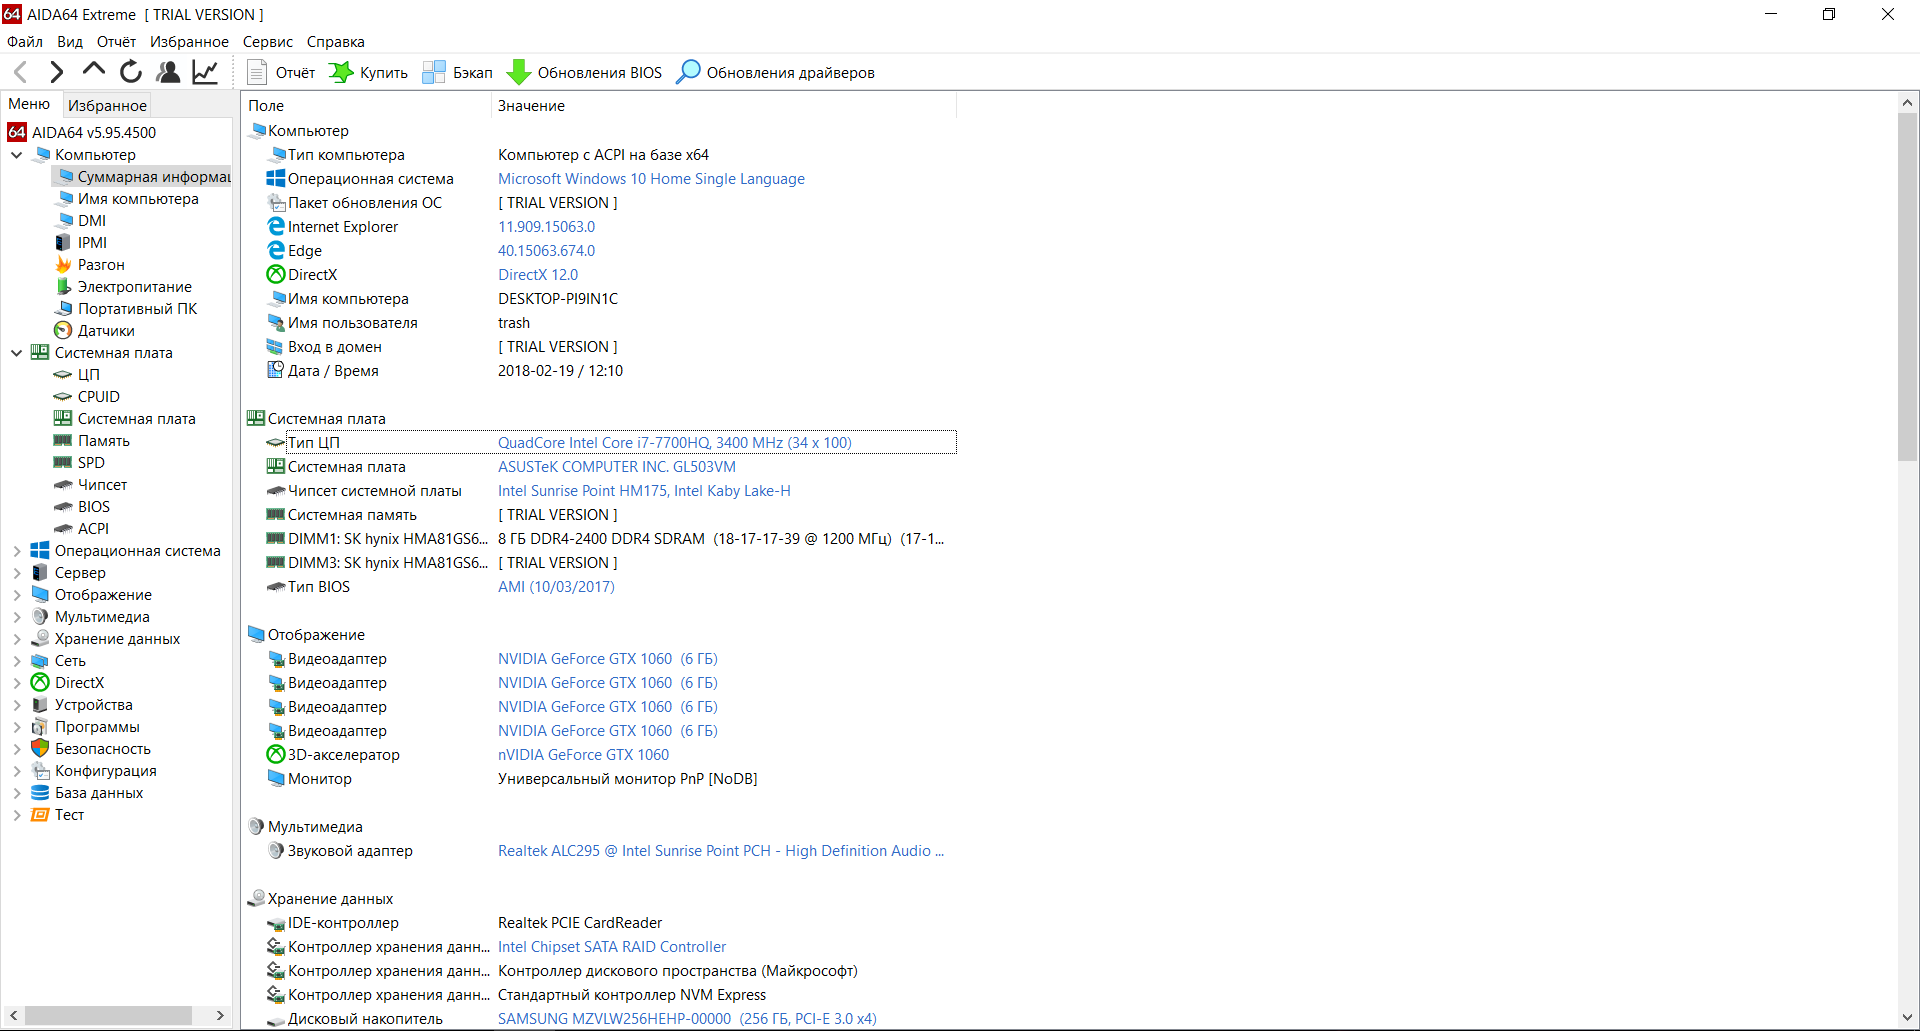Click the BIOS updates green arrow button
This screenshot has width=1920, height=1031.
point(585,72)
